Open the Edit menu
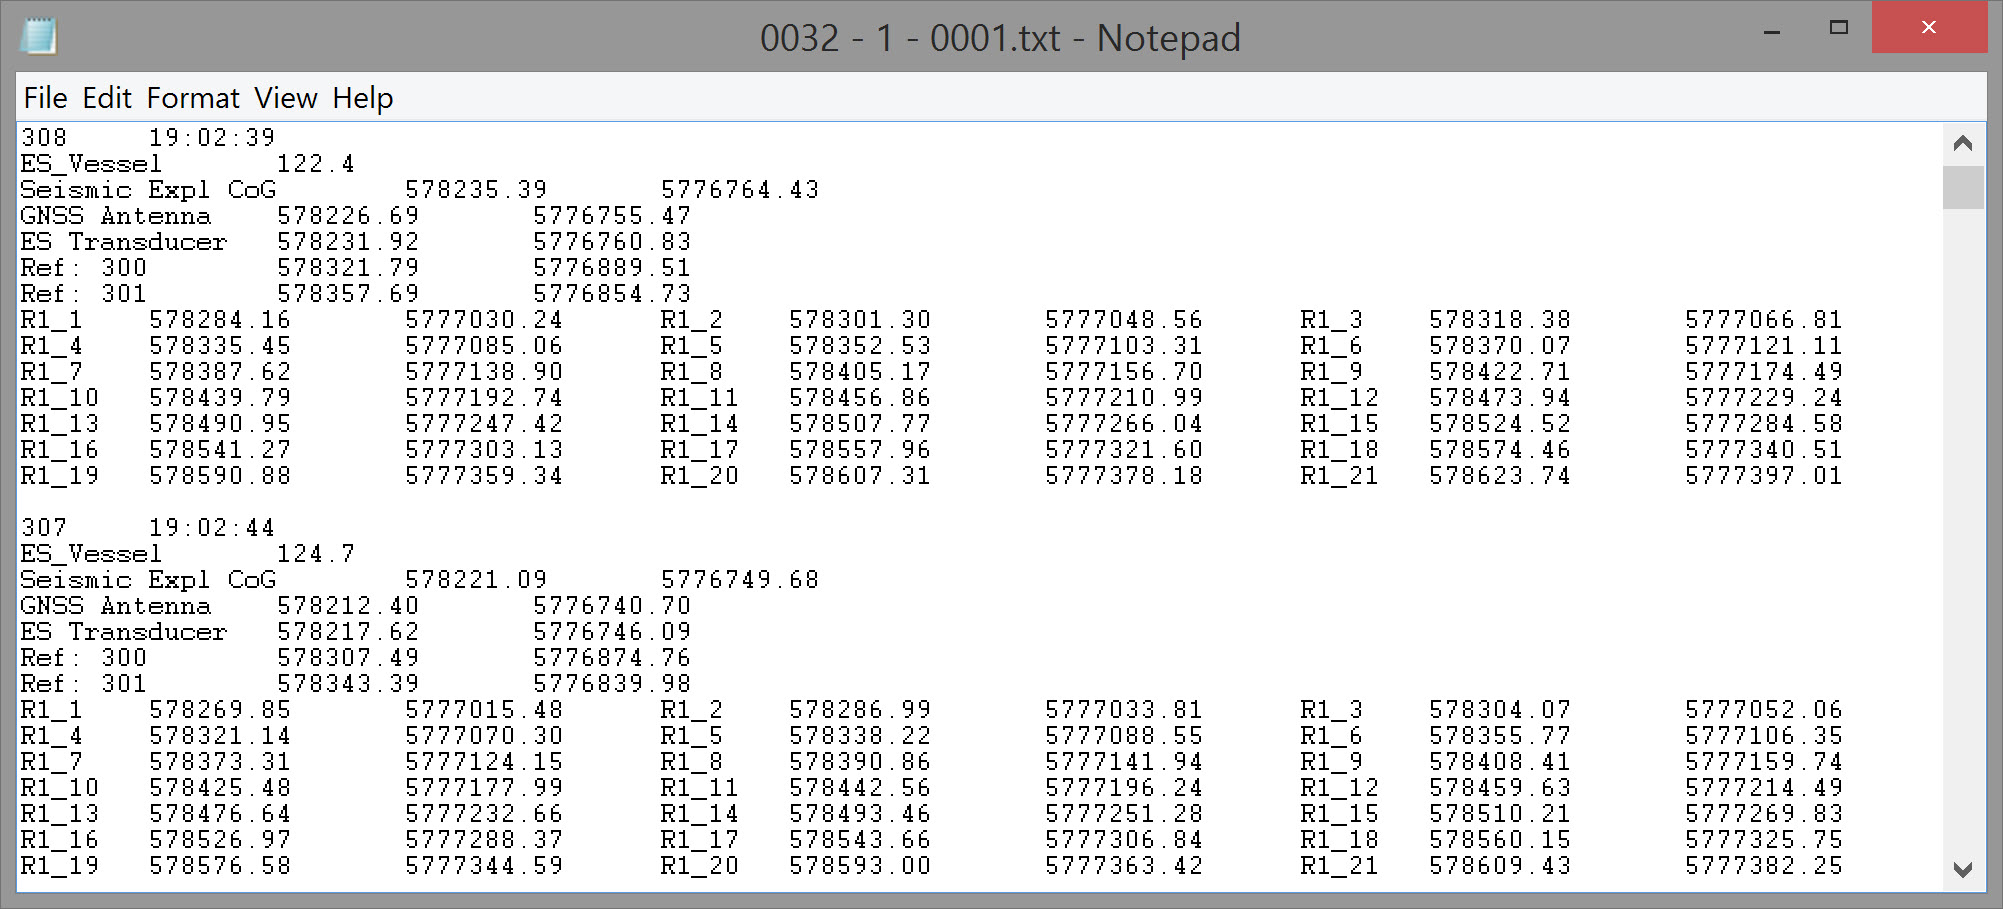Image resolution: width=2003 pixels, height=909 pixels. [x=107, y=98]
